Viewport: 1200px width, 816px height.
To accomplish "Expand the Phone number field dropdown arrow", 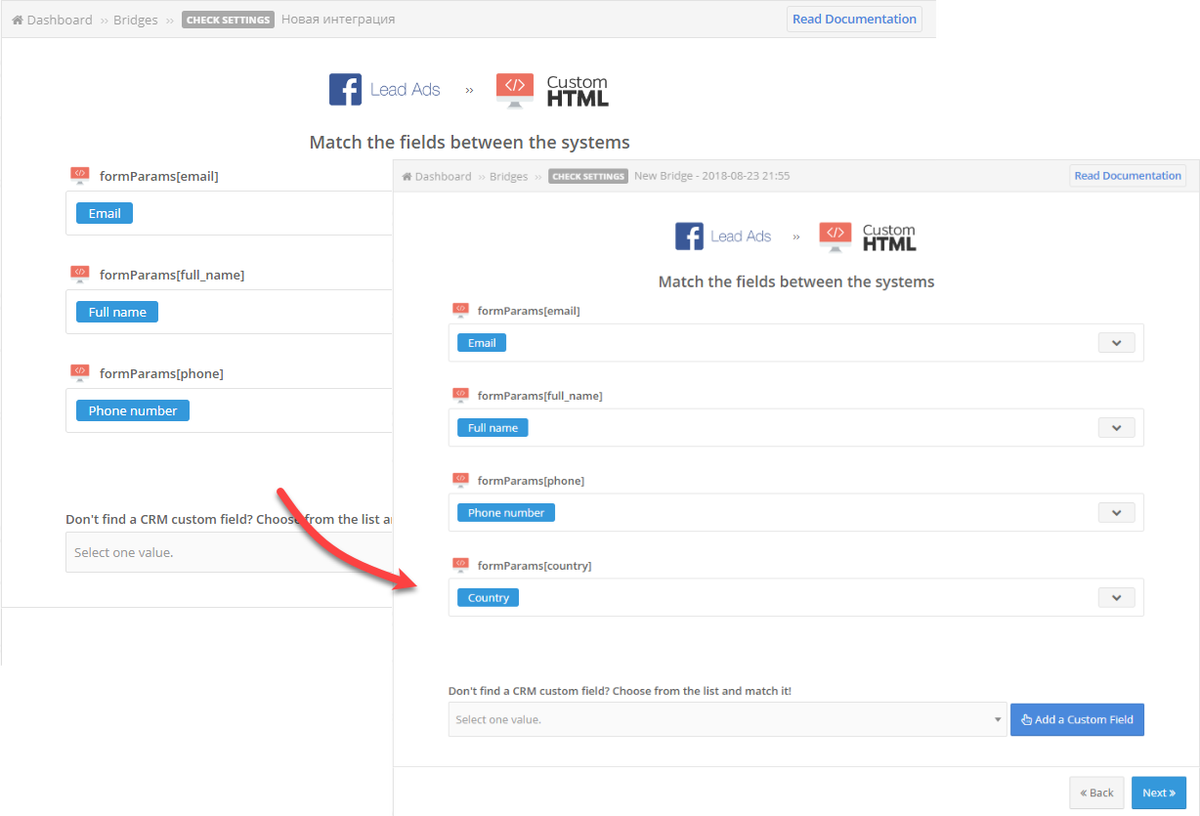I will click(x=1116, y=513).
